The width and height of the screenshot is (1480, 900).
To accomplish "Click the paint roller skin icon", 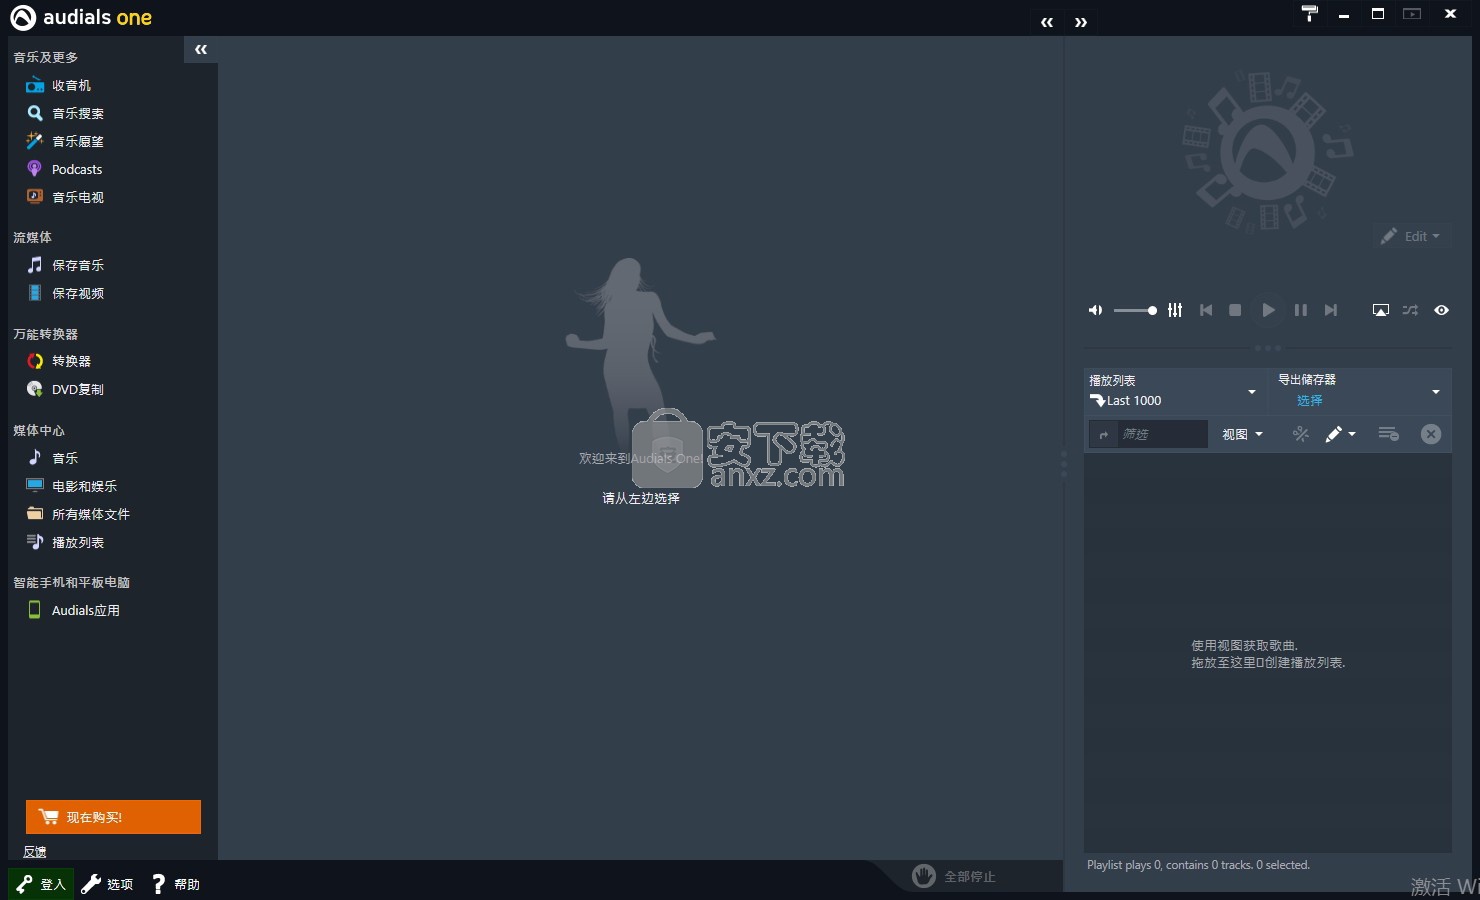I will point(1309,13).
